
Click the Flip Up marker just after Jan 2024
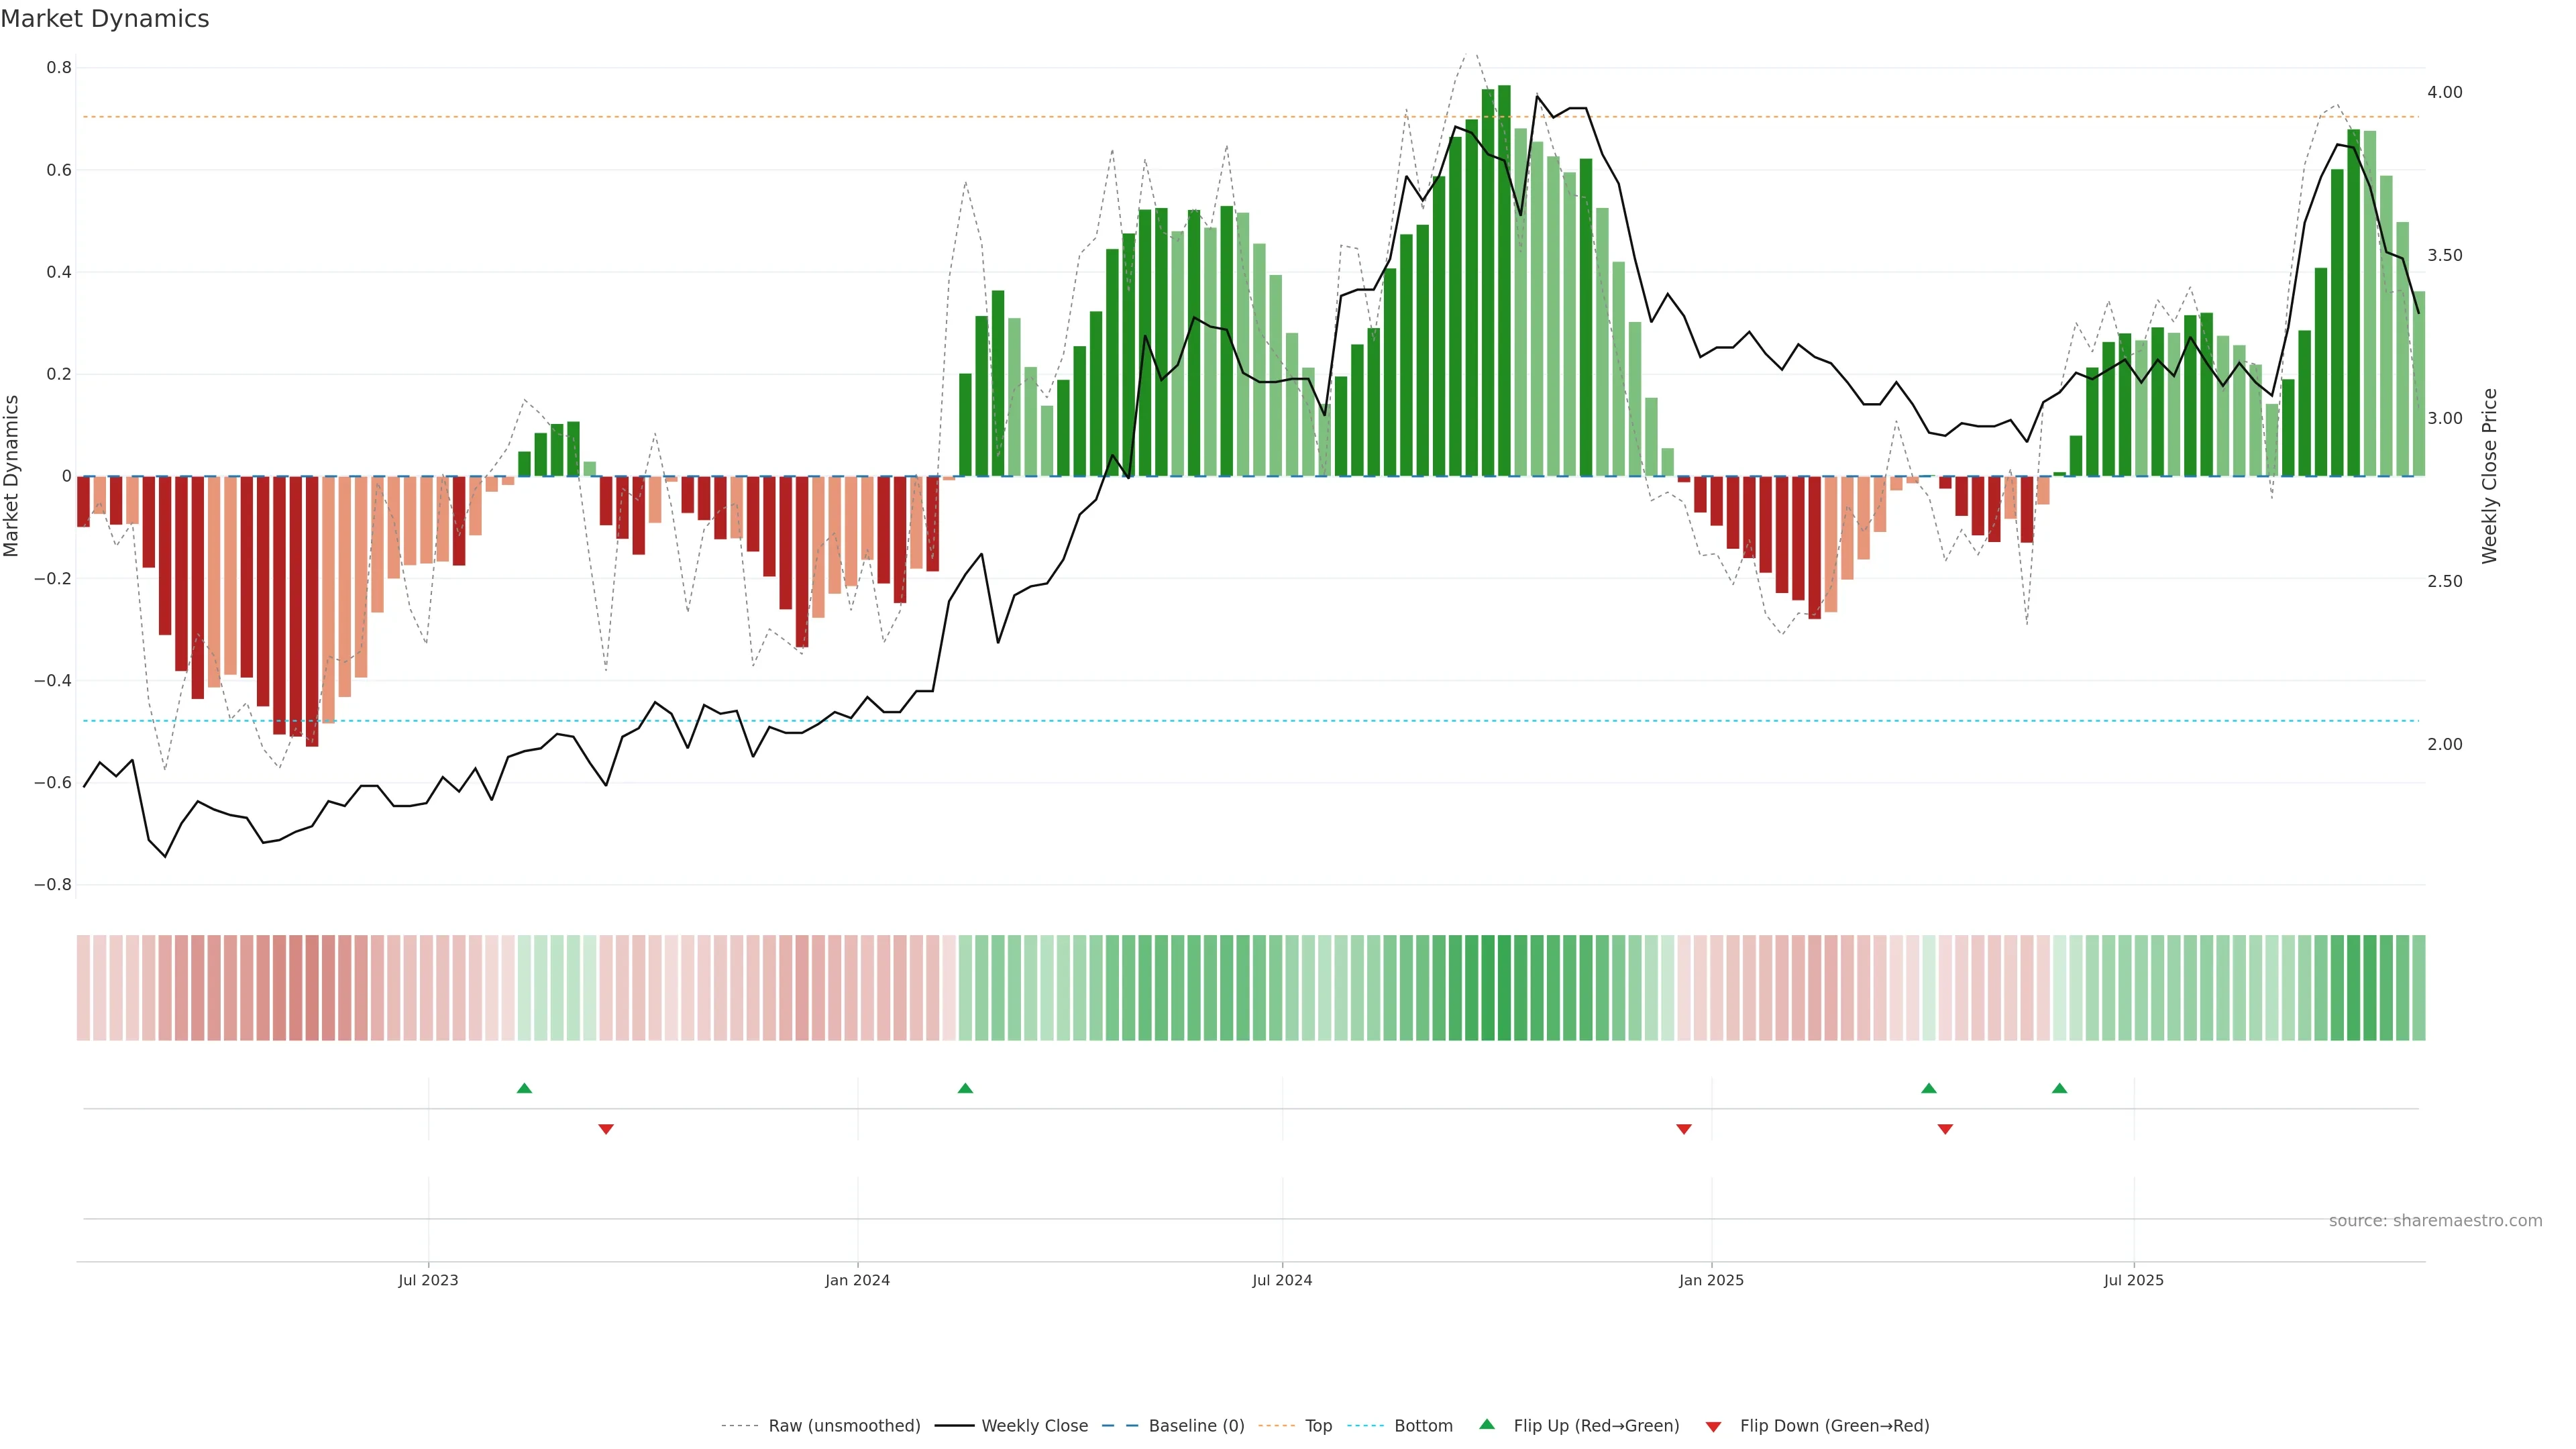(x=965, y=1088)
